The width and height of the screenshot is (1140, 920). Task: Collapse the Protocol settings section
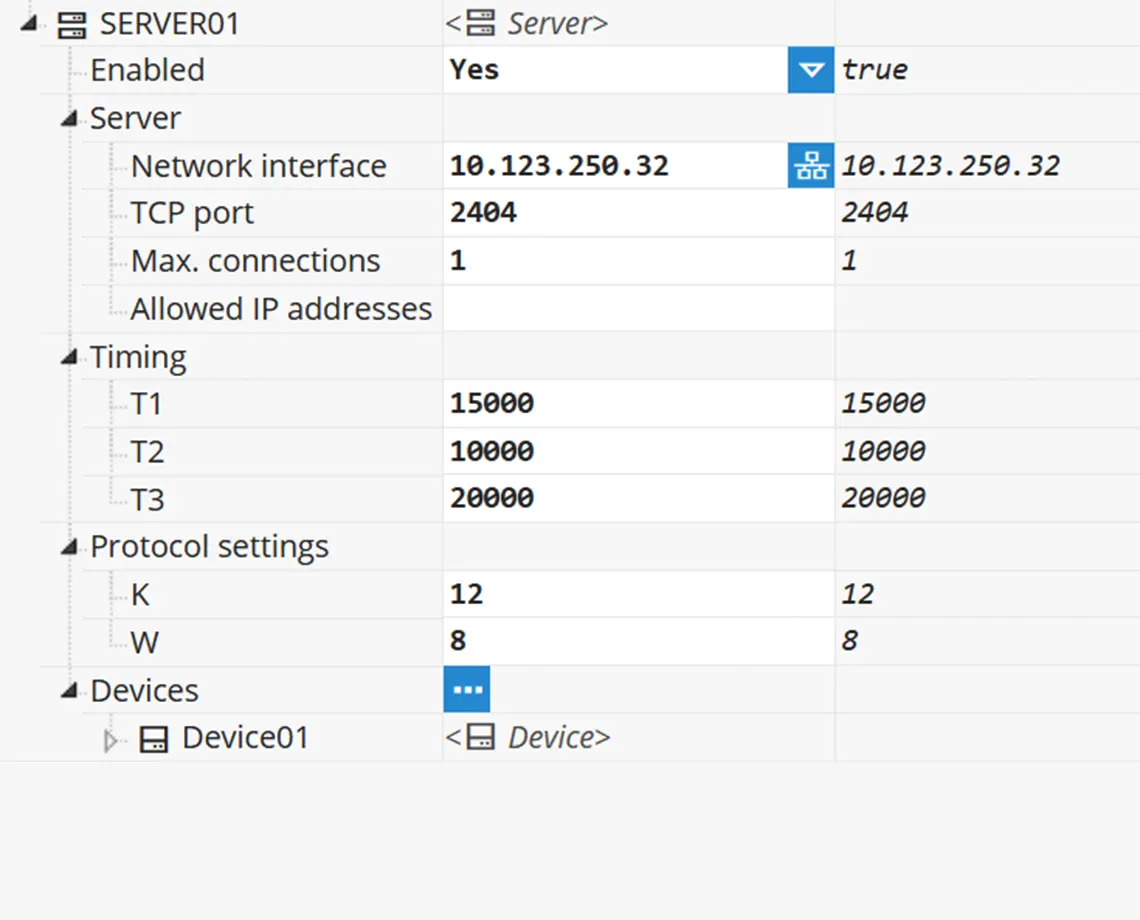(x=68, y=545)
